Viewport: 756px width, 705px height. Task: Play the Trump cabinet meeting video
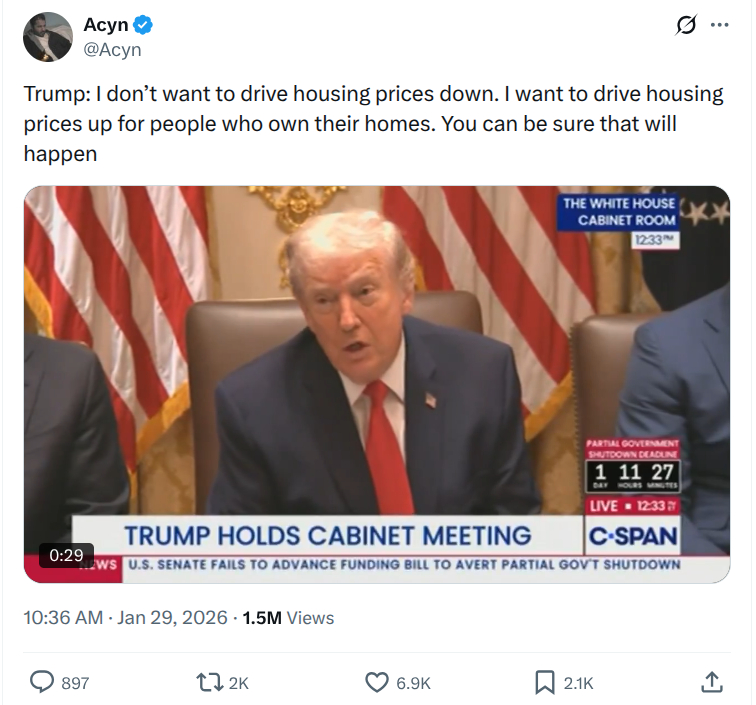(378, 383)
